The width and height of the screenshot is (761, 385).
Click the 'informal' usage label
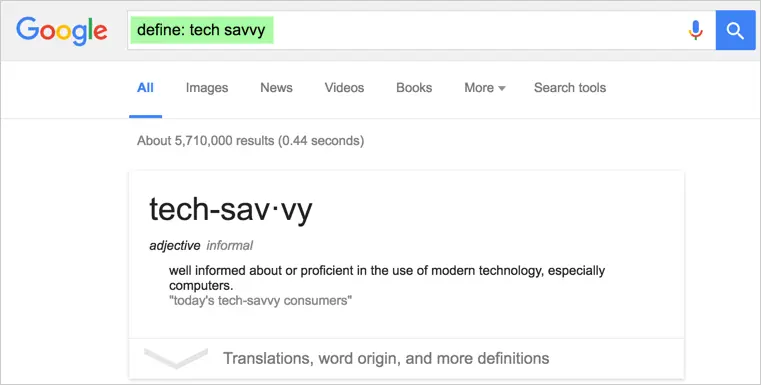230,246
